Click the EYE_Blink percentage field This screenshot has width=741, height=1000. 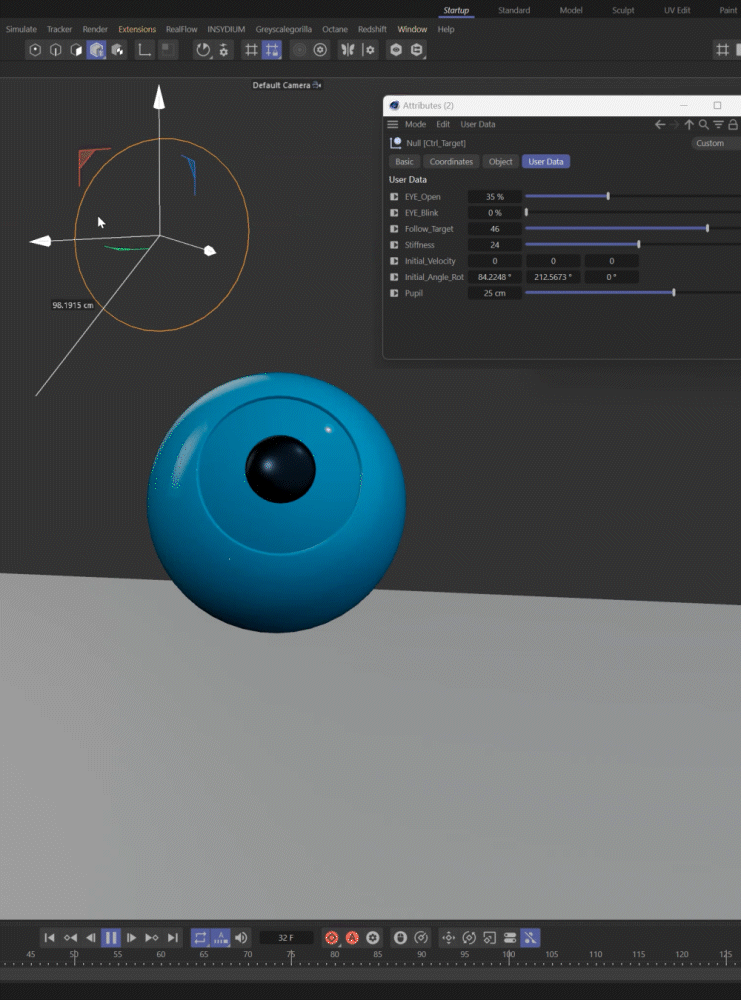tap(495, 213)
